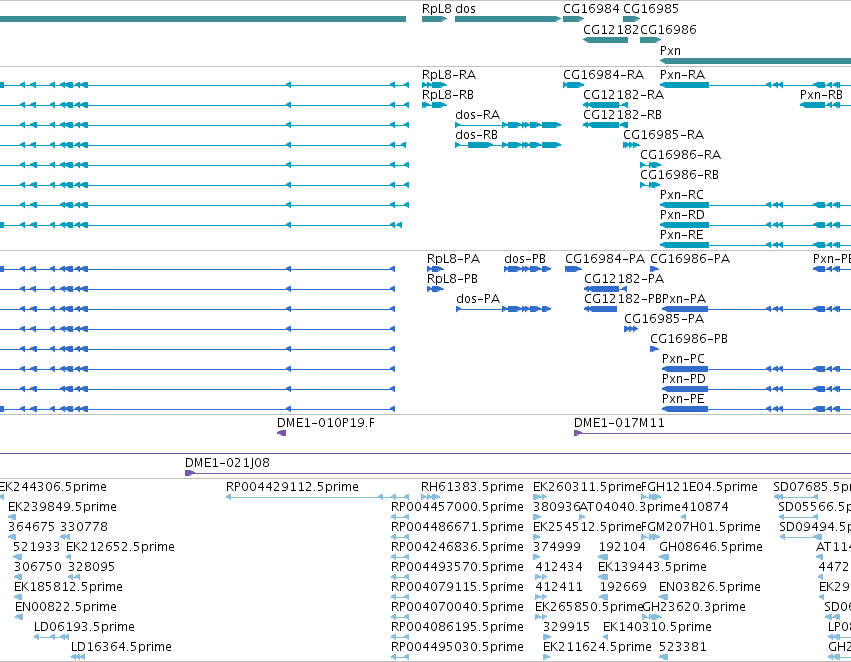
Task: Select the dos-RA transcript label
Action: tap(478, 115)
